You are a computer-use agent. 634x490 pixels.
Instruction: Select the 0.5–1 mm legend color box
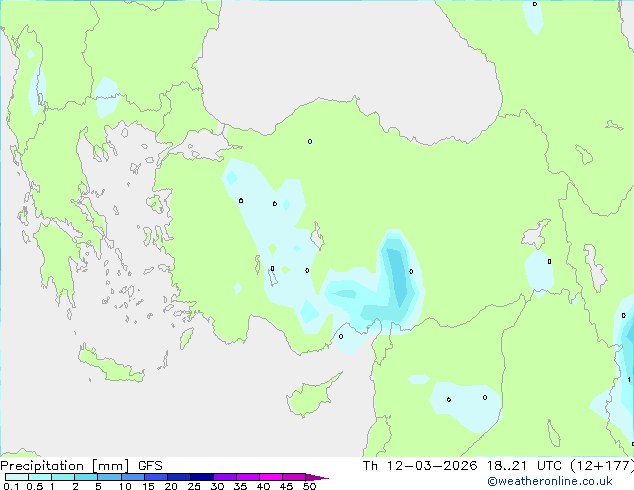coord(40,477)
